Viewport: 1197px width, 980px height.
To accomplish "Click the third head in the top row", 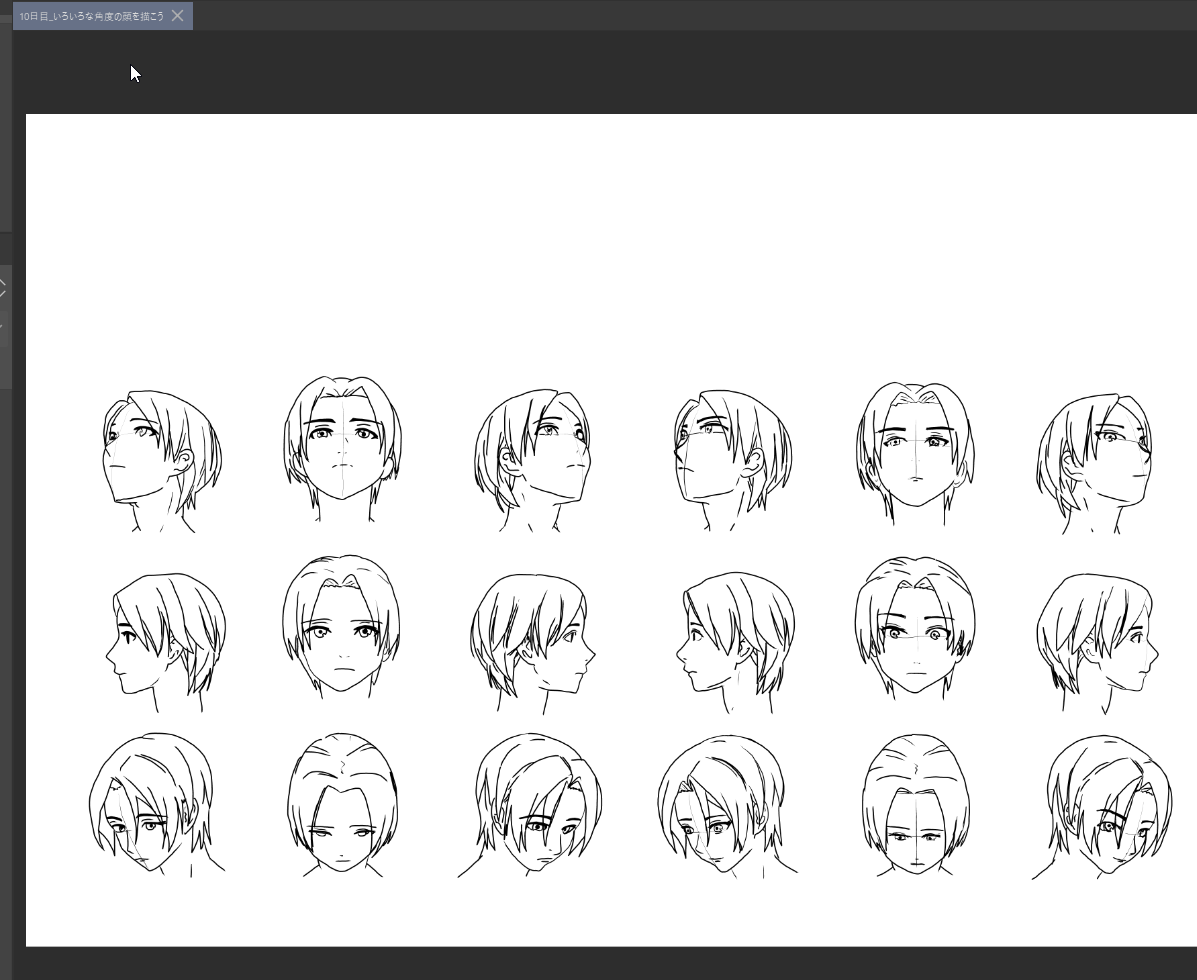I will [x=532, y=455].
